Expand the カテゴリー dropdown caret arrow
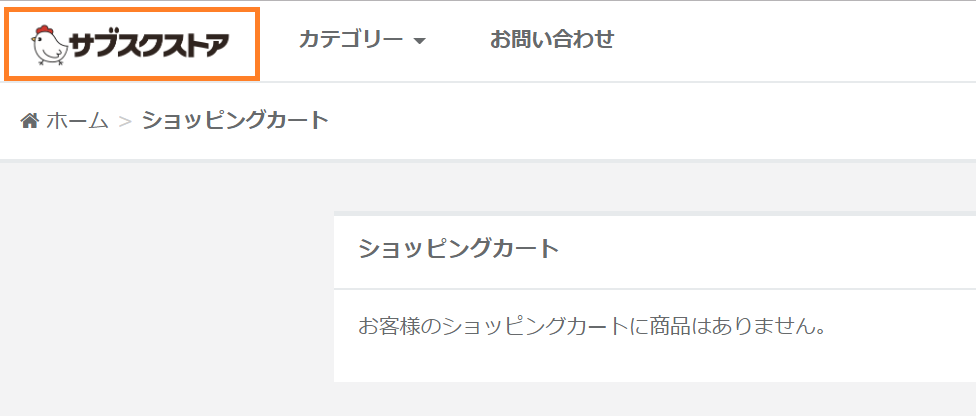The height and width of the screenshot is (416, 976). 419,41
